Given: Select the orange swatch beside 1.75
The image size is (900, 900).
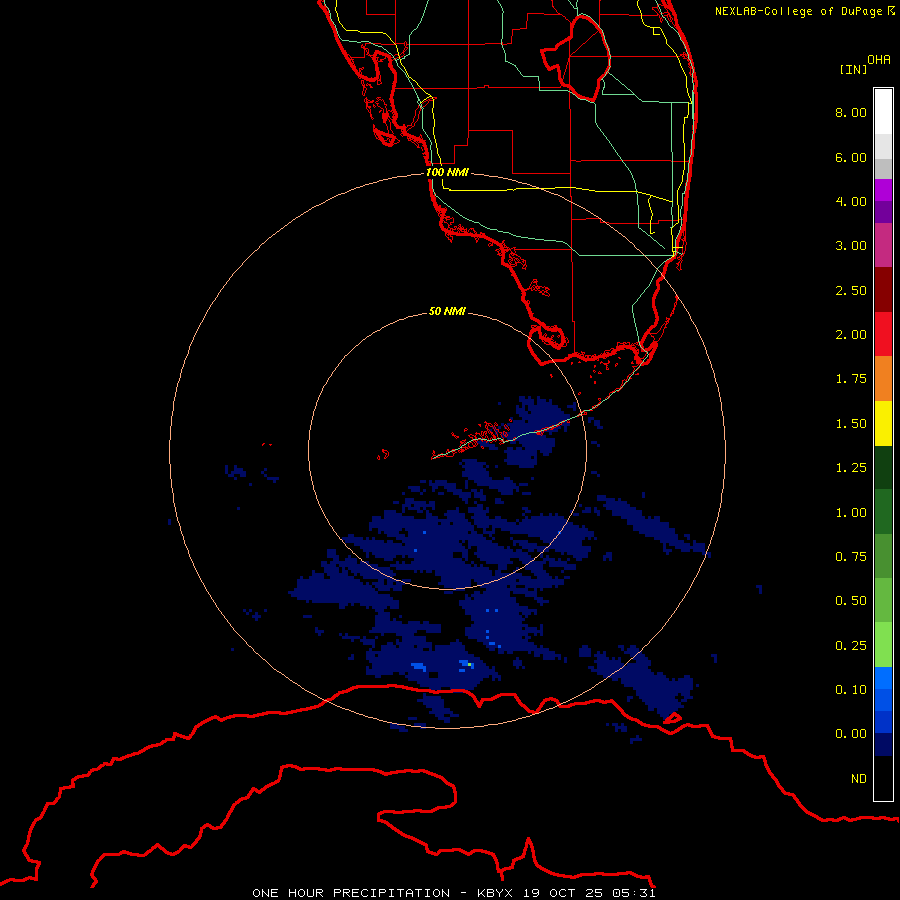Looking at the screenshot, I should (883, 379).
